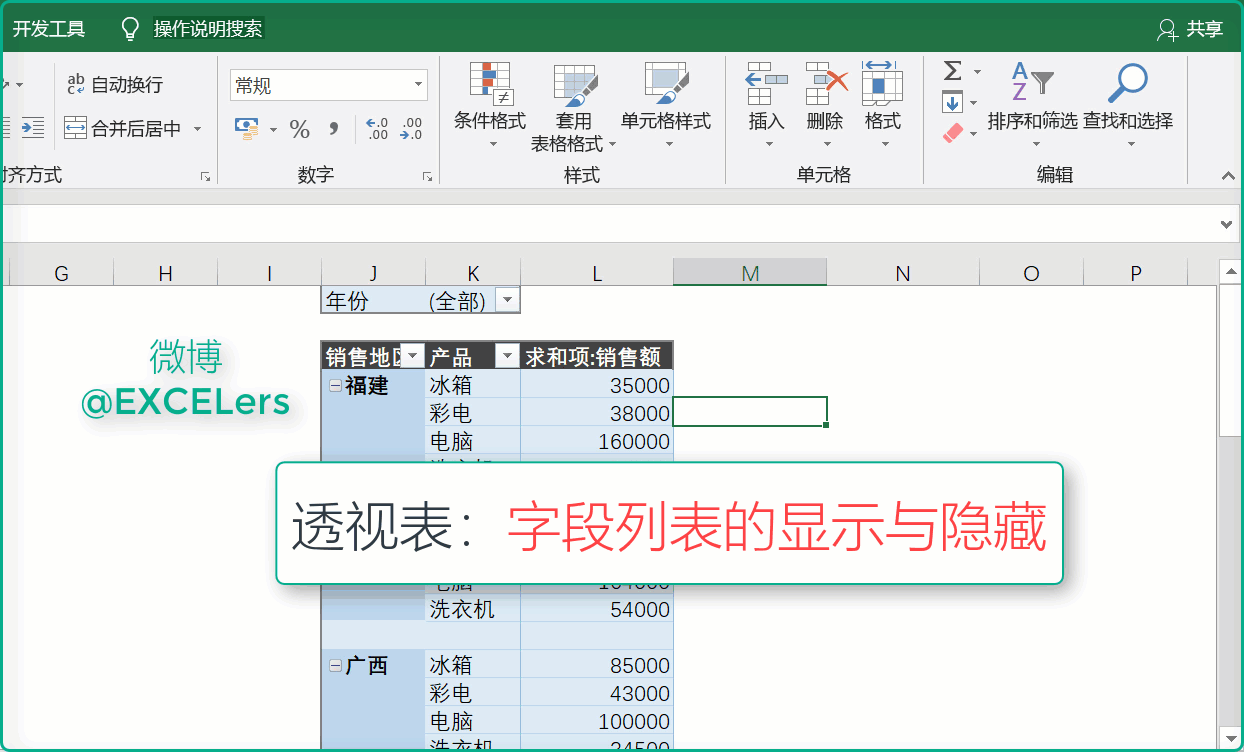The width and height of the screenshot is (1244, 752).
Task: Click the 共享 share button
Action: click(x=1190, y=29)
